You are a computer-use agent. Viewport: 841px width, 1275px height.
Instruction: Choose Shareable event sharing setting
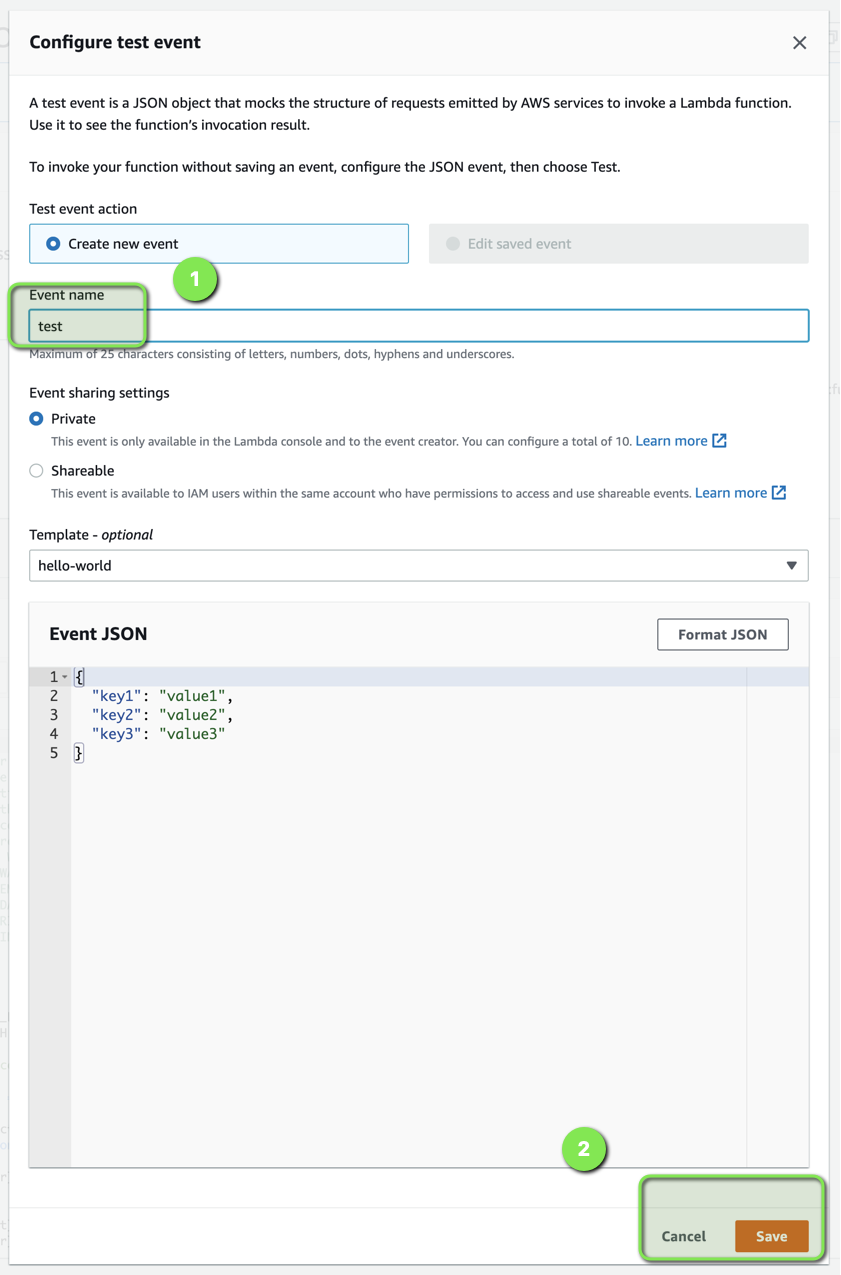coord(36,471)
